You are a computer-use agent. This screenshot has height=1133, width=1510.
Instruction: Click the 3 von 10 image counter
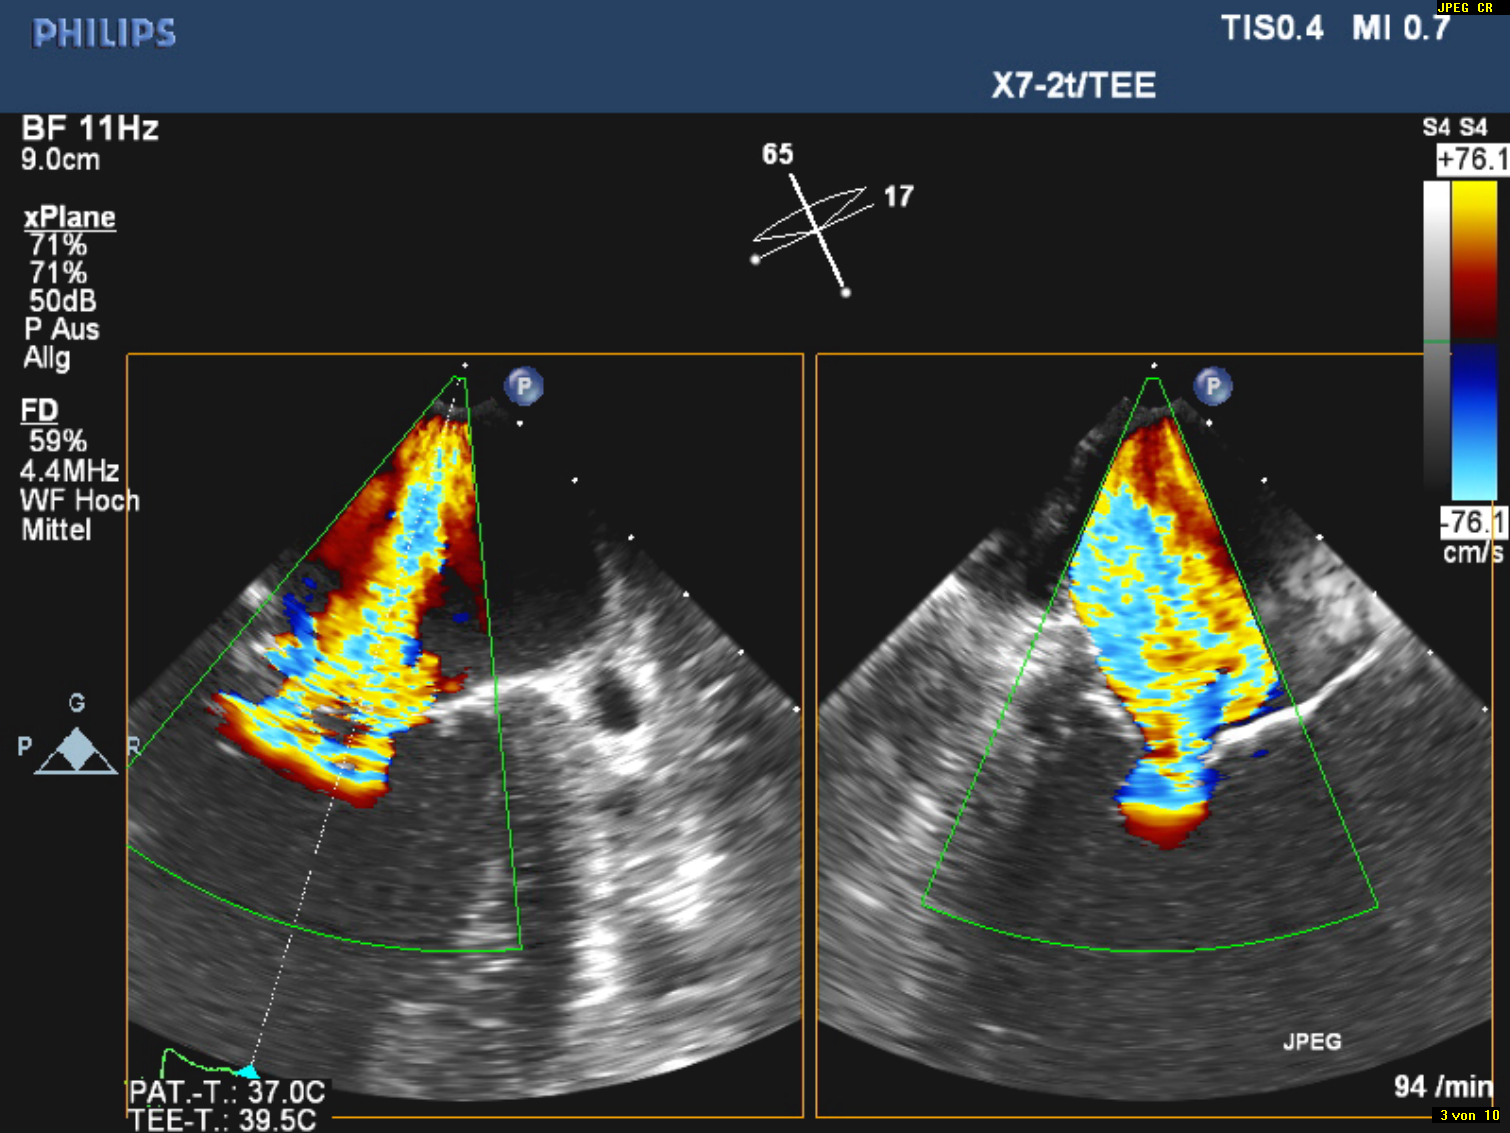1469,1115
